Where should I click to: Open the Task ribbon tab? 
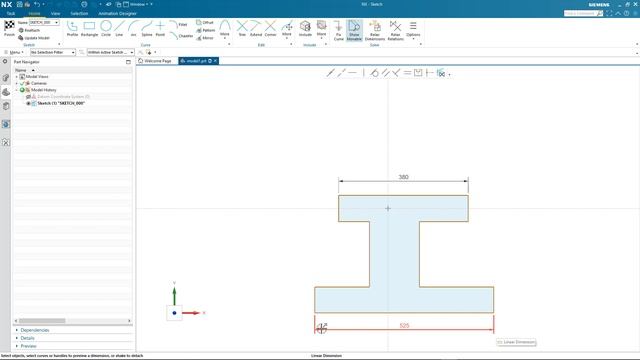coord(11,13)
